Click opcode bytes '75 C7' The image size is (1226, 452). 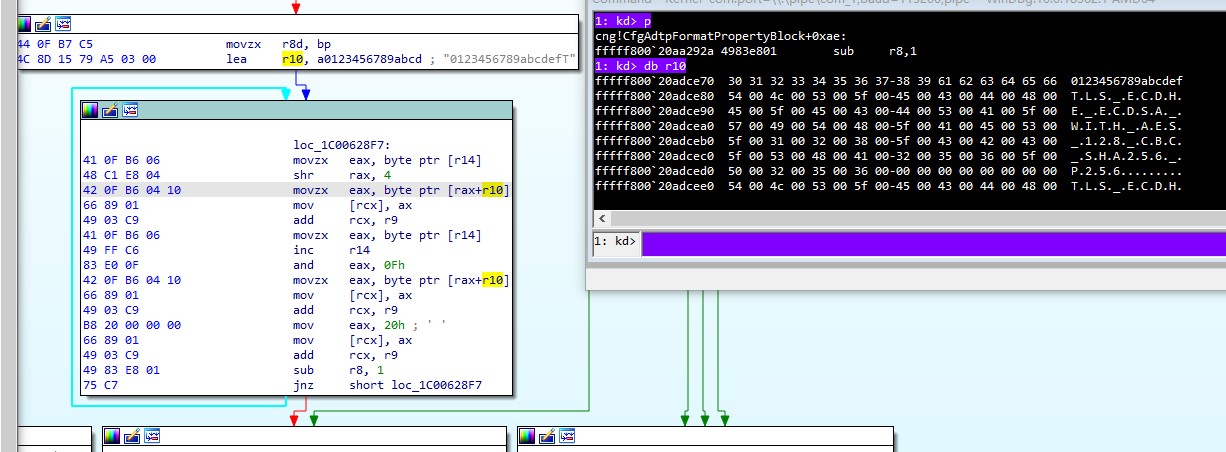(x=101, y=385)
